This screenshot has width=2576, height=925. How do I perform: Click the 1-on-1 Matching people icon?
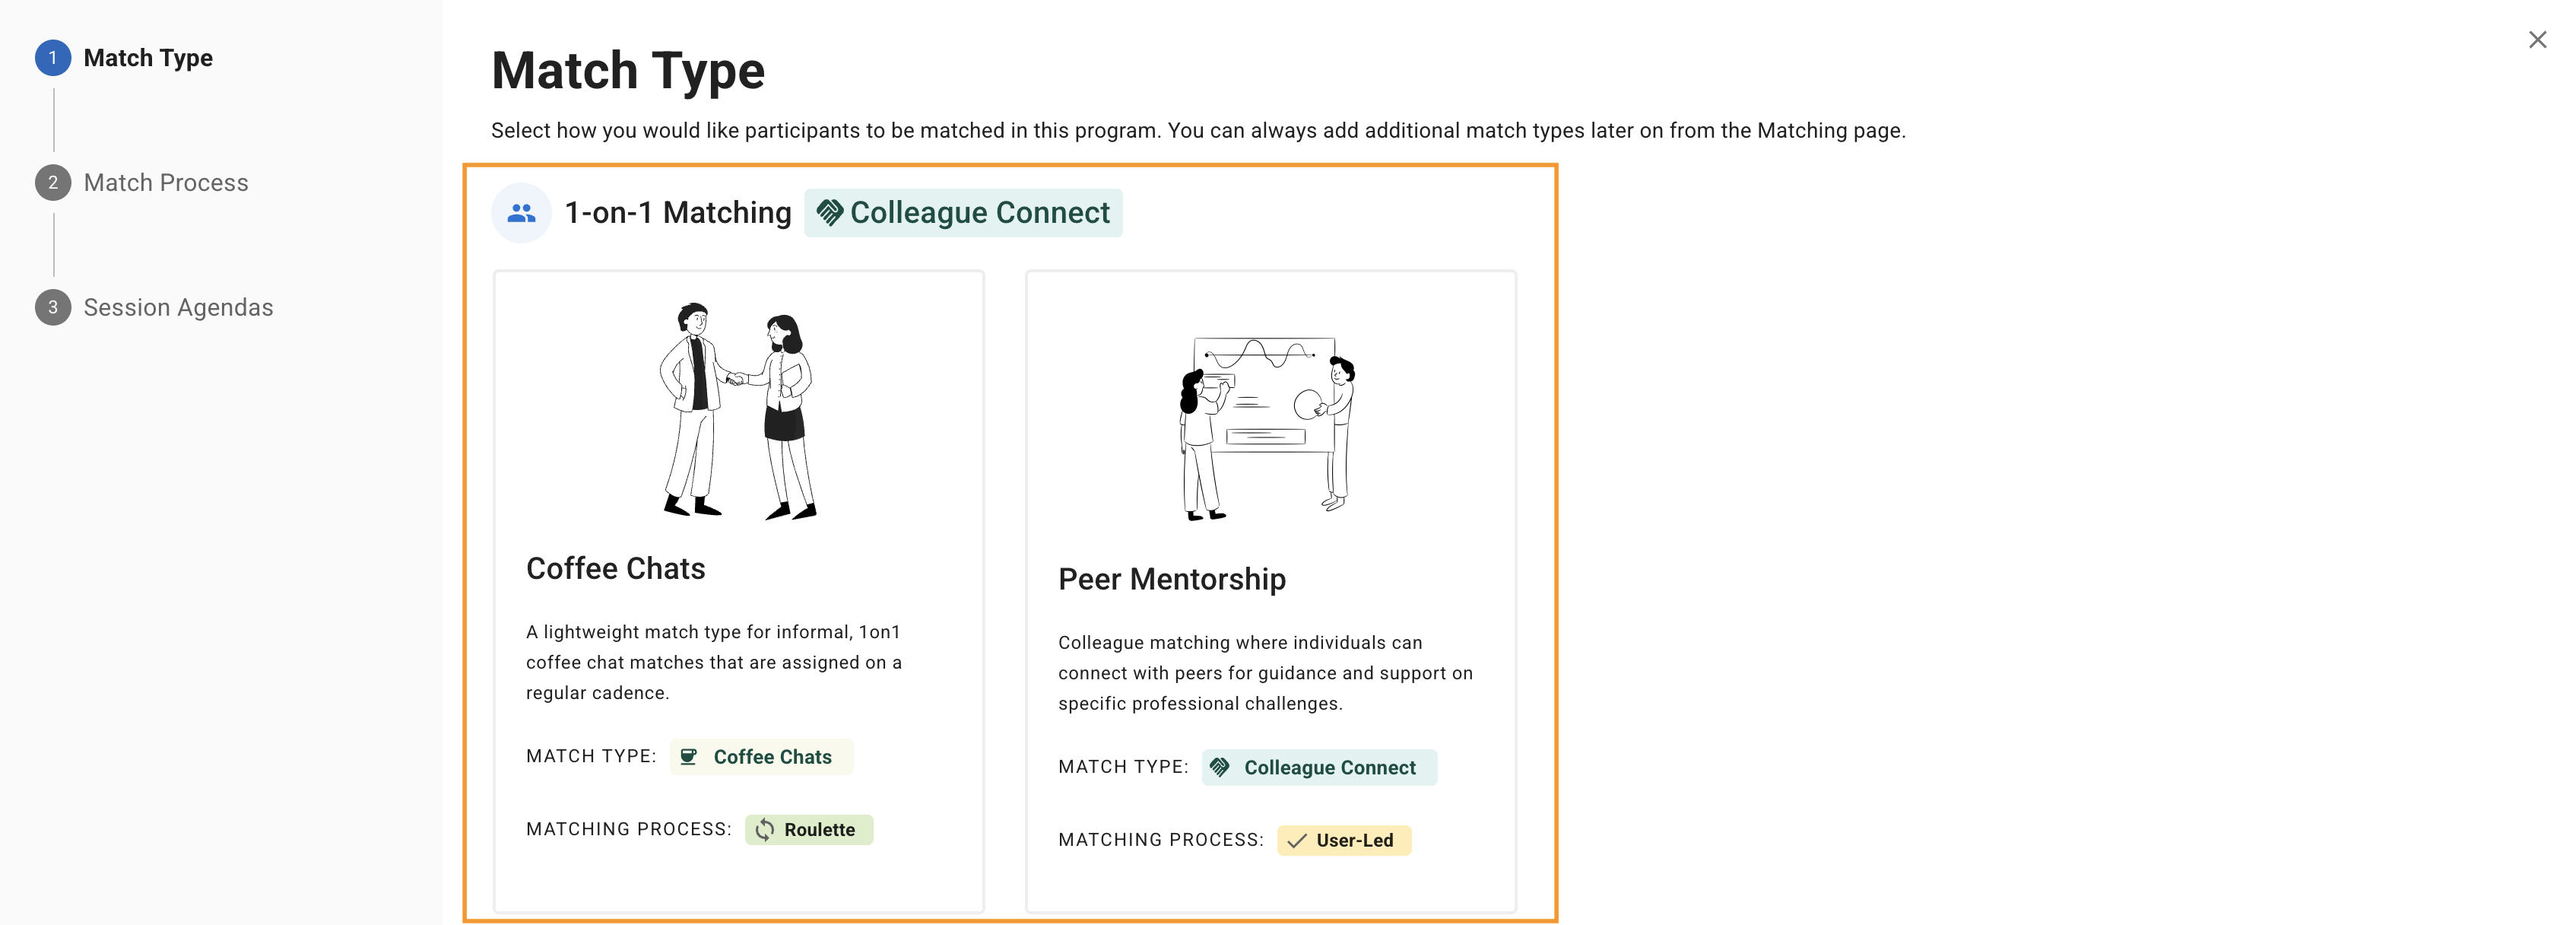[x=521, y=213]
